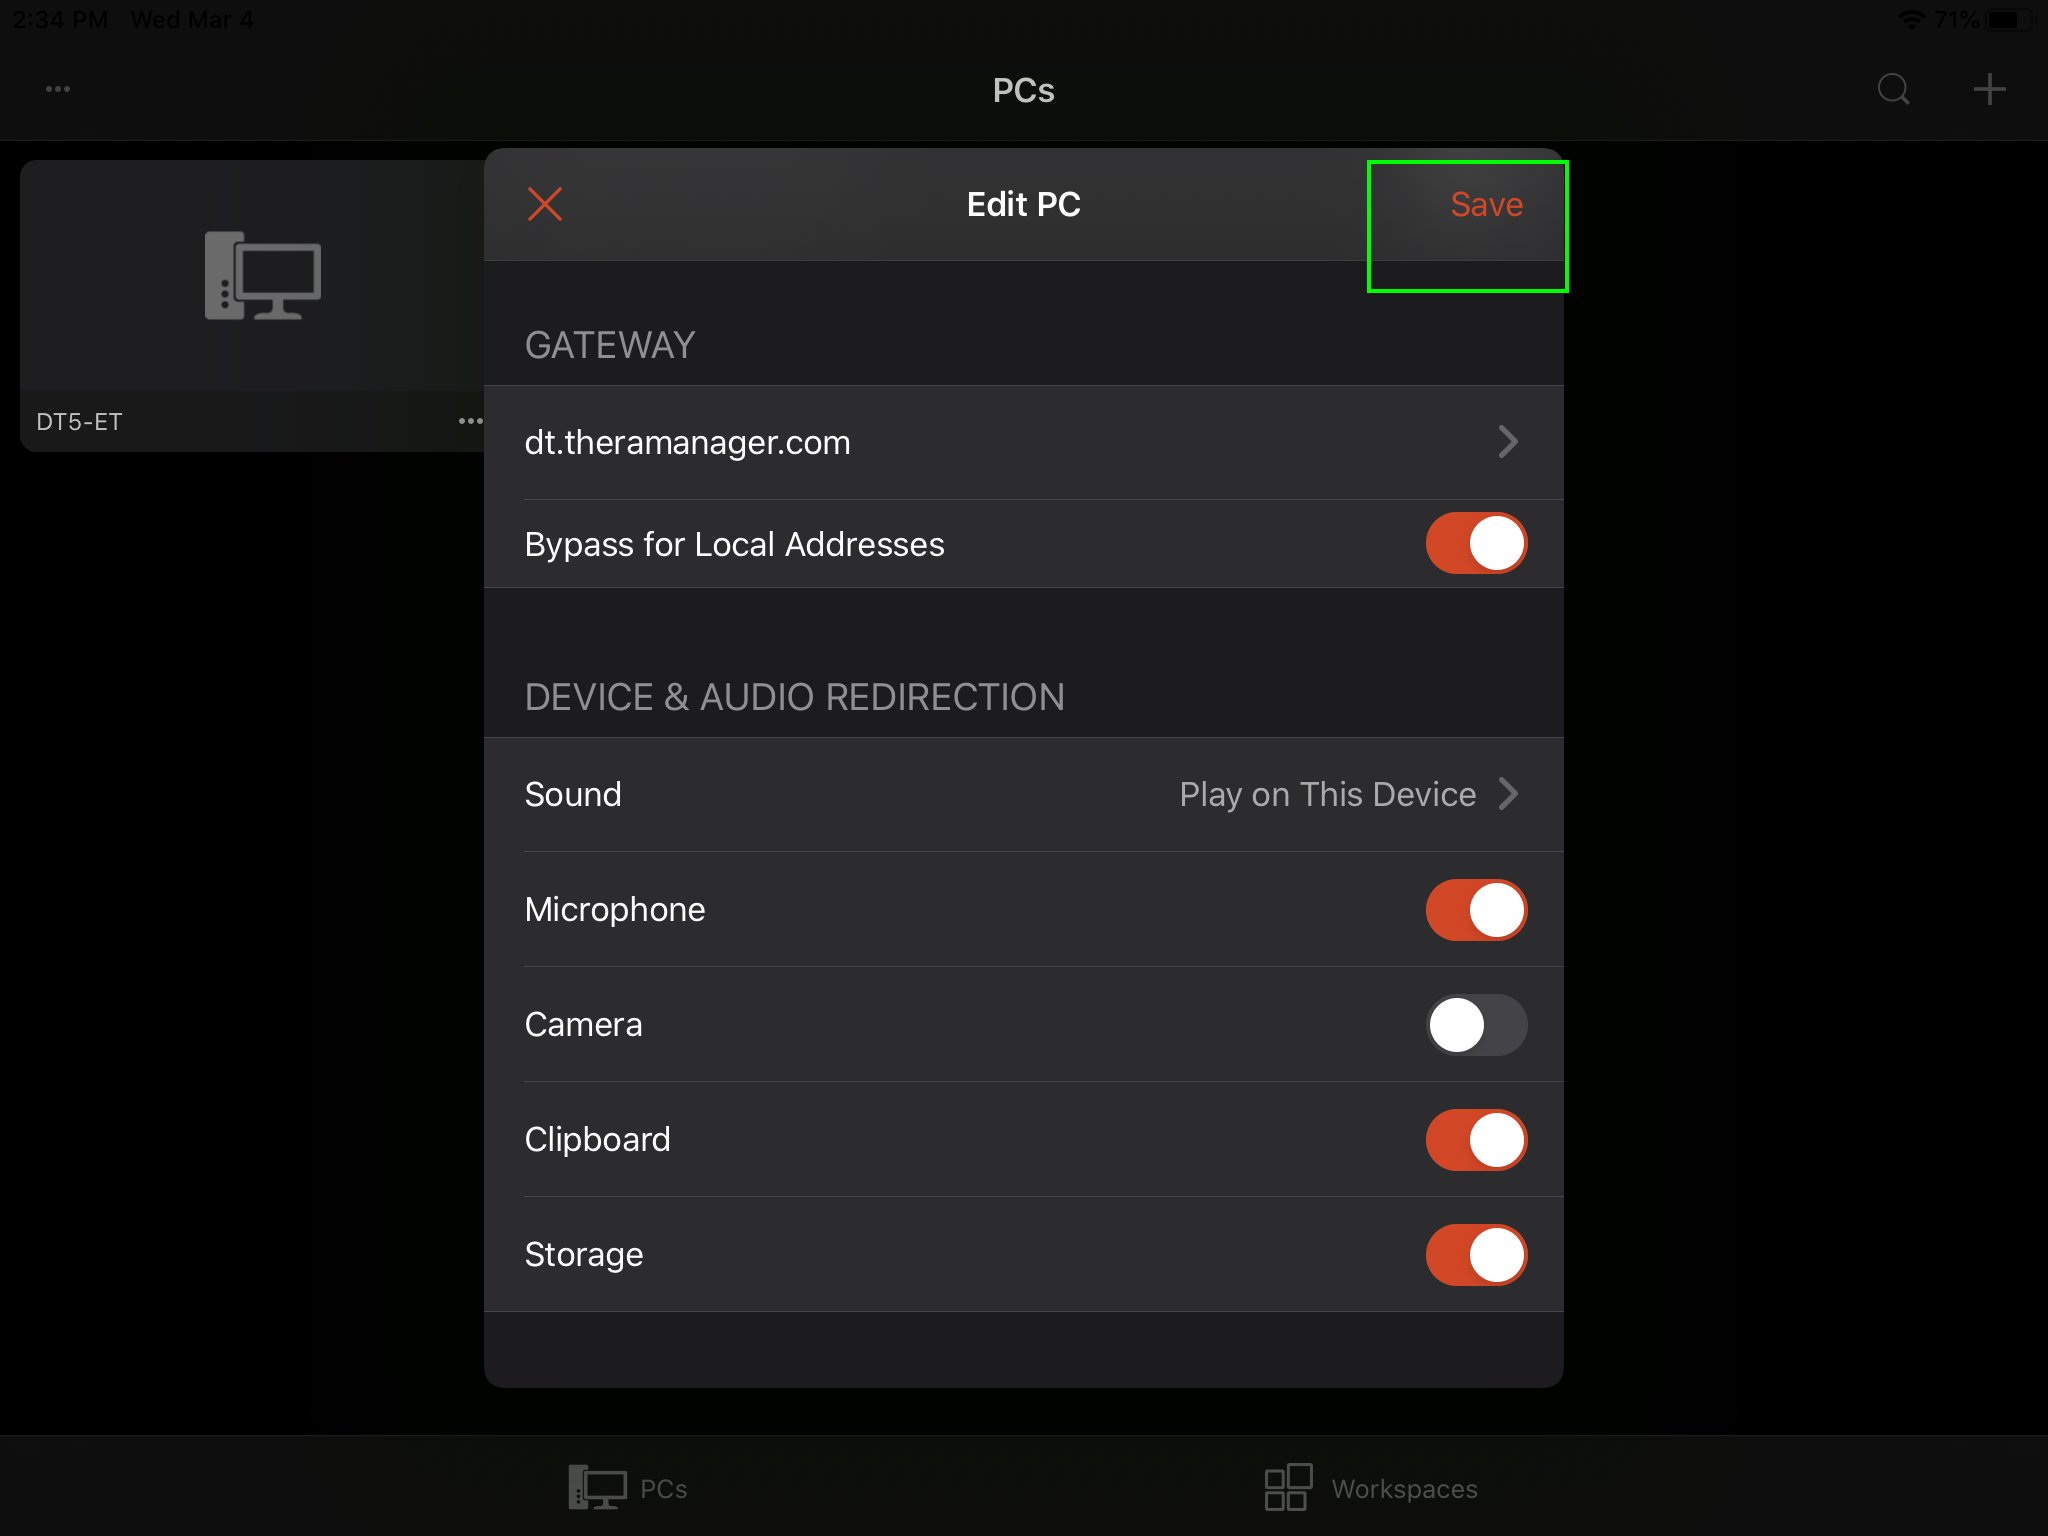
Task: Expand gateway dt.theramanager.com chevron
Action: (x=1508, y=442)
